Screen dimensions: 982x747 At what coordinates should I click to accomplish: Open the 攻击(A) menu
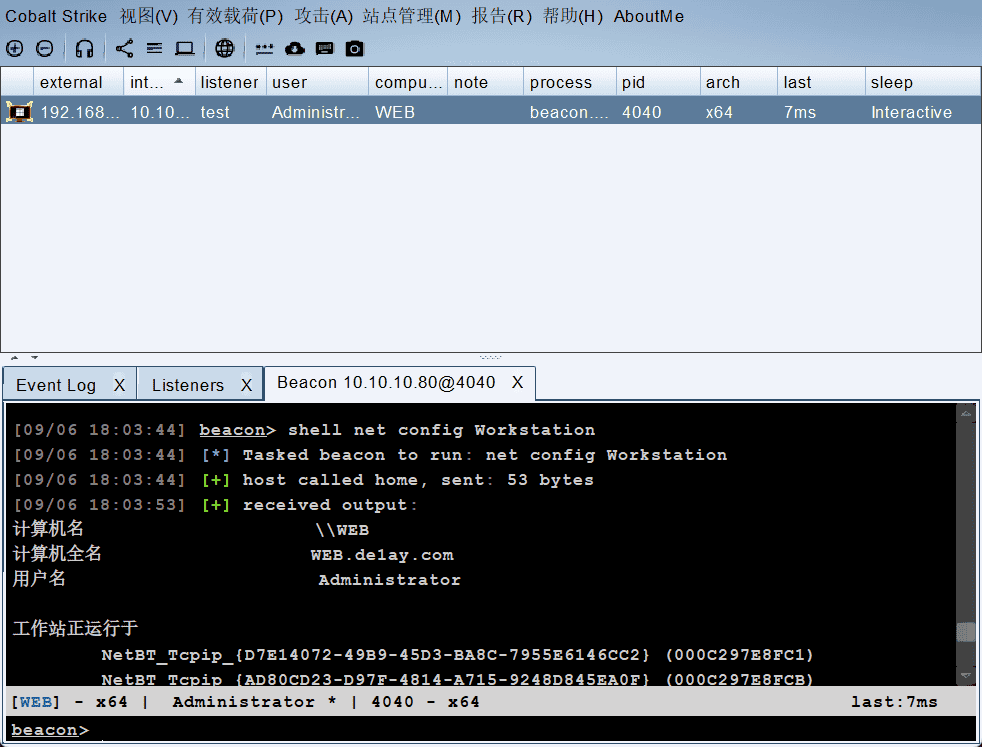pyautogui.click(x=324, y=16)
